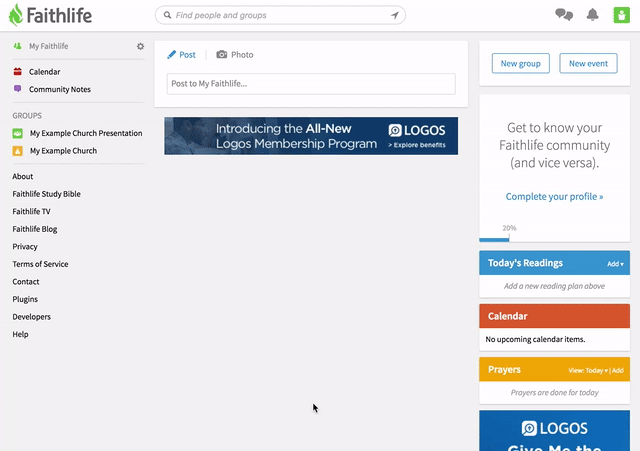The image size is (640, 451).
Task: Open the Terms of Service link
Action: 40,264
